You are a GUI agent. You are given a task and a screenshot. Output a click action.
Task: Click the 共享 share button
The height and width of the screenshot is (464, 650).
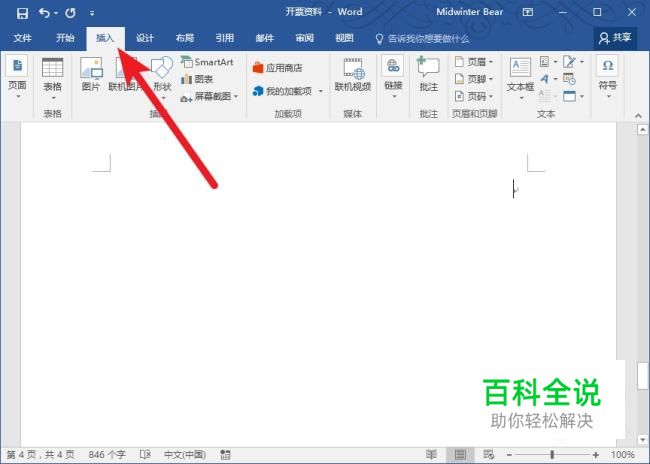[x=615, y=38]
